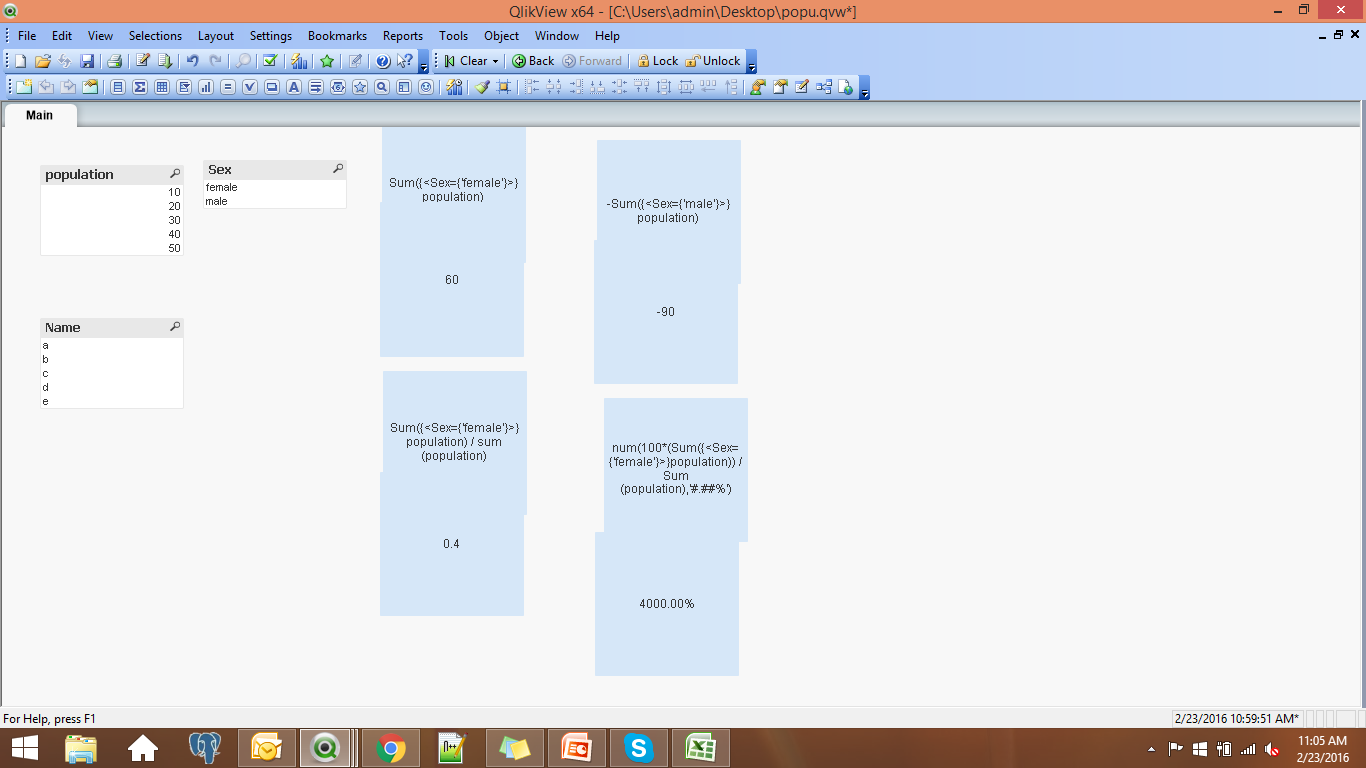Screen dimensions: 1366x768
Task: Create a Bookmark Object star icon
Action: (360, 87)
